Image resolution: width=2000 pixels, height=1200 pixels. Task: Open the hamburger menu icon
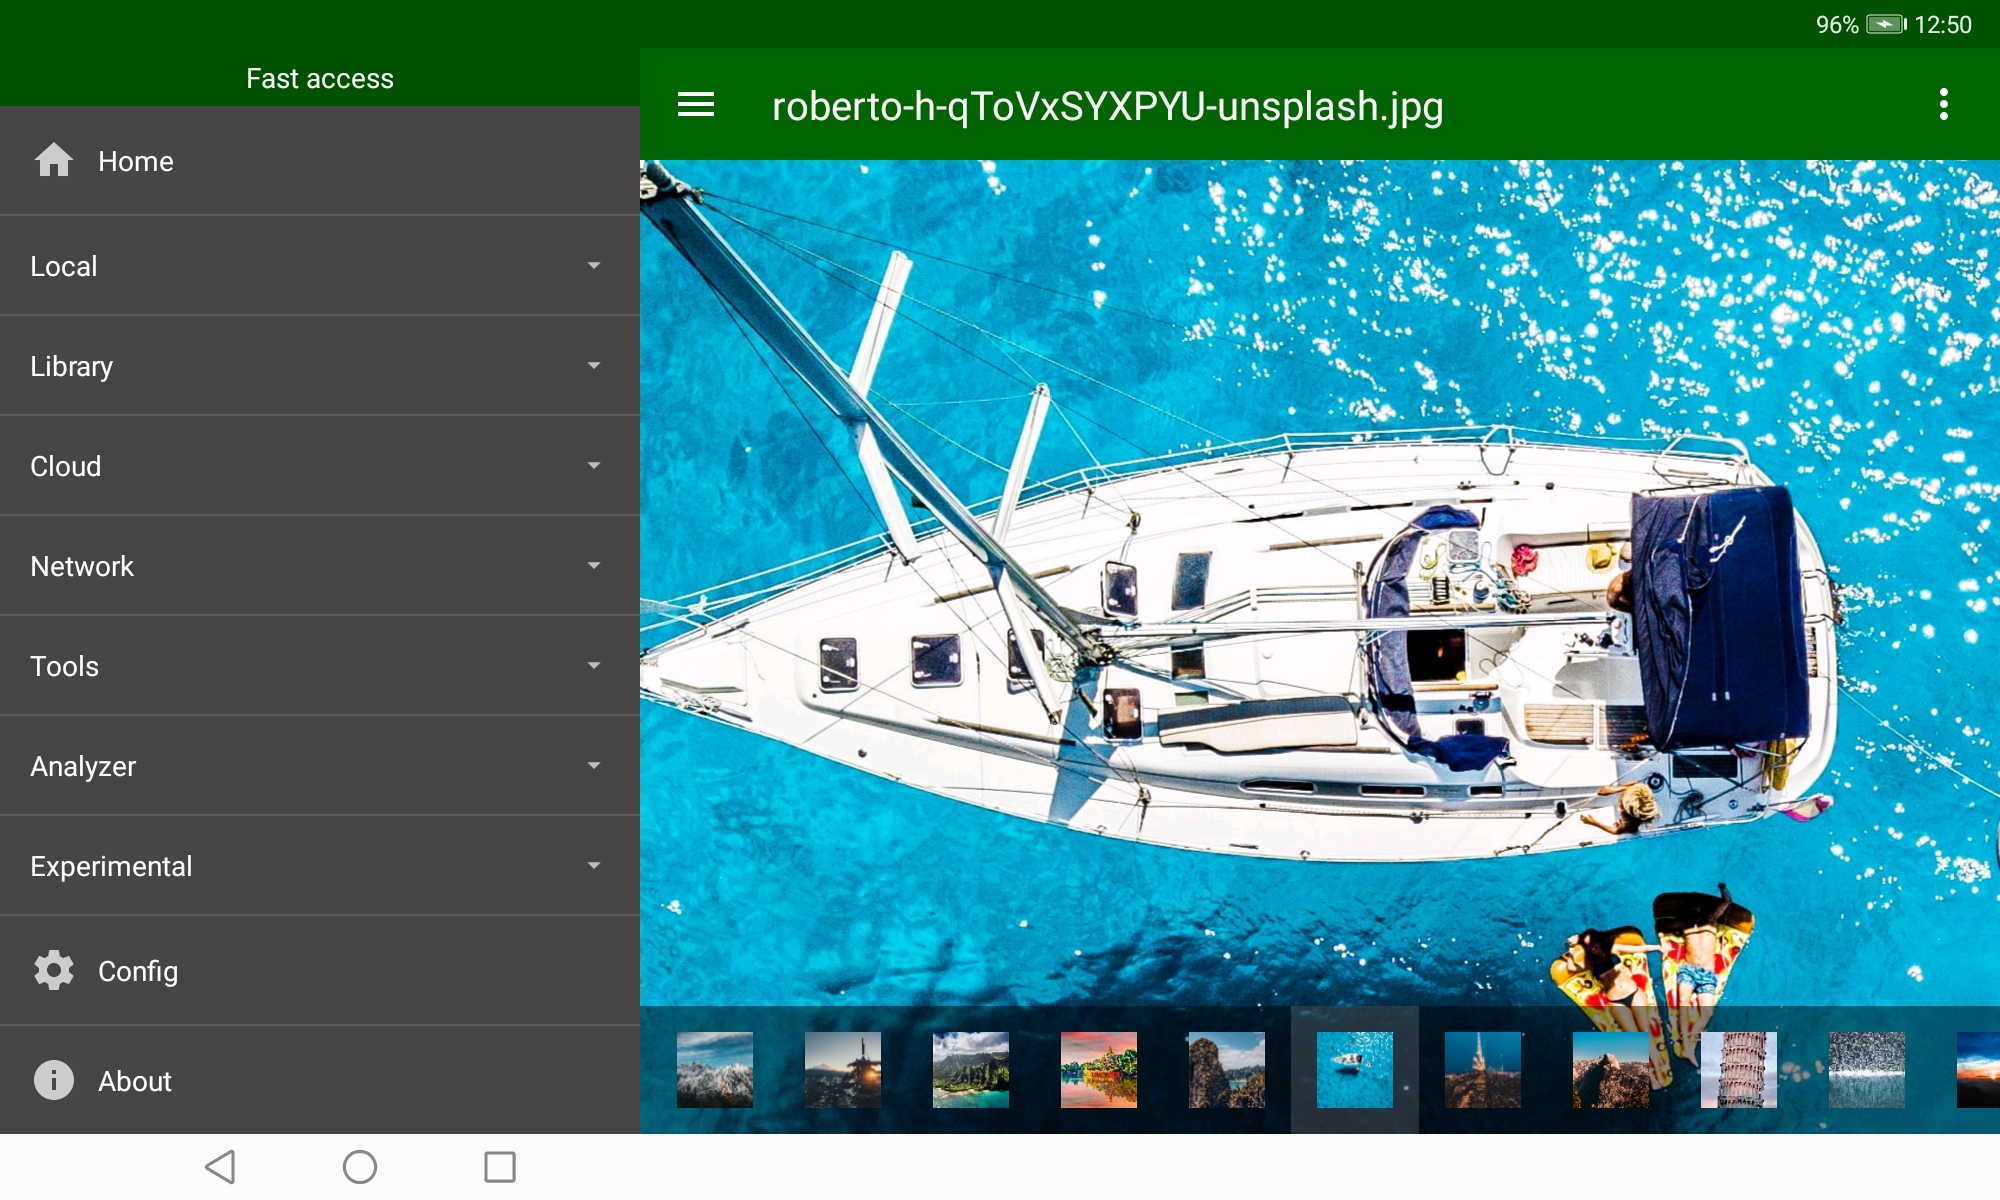pos(696,105)
